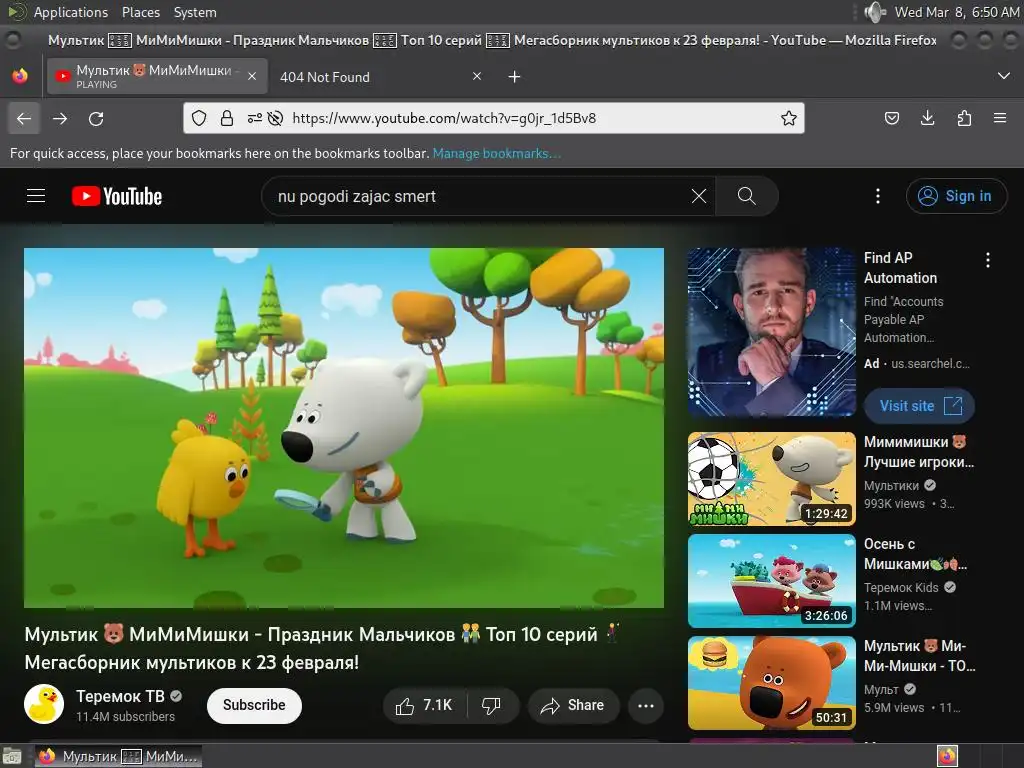Open the Теремок ТВ duck avatar

(44, 704)
